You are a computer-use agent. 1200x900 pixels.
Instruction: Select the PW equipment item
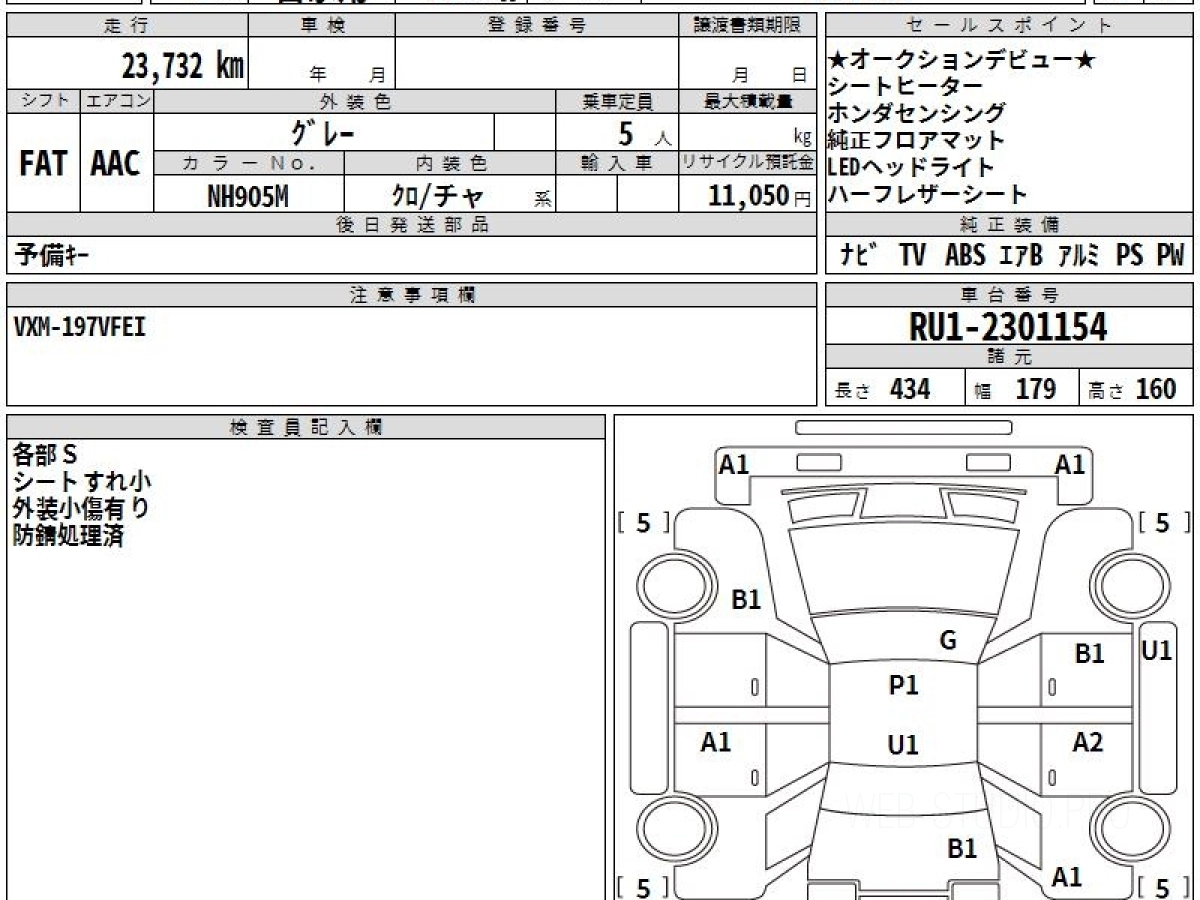[1171, 256]
